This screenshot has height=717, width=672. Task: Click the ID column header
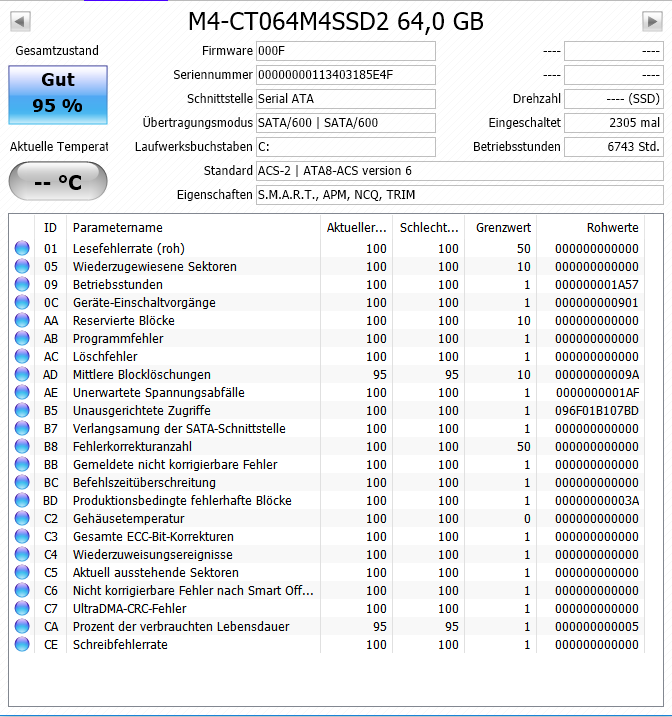(x=50, y=228)
